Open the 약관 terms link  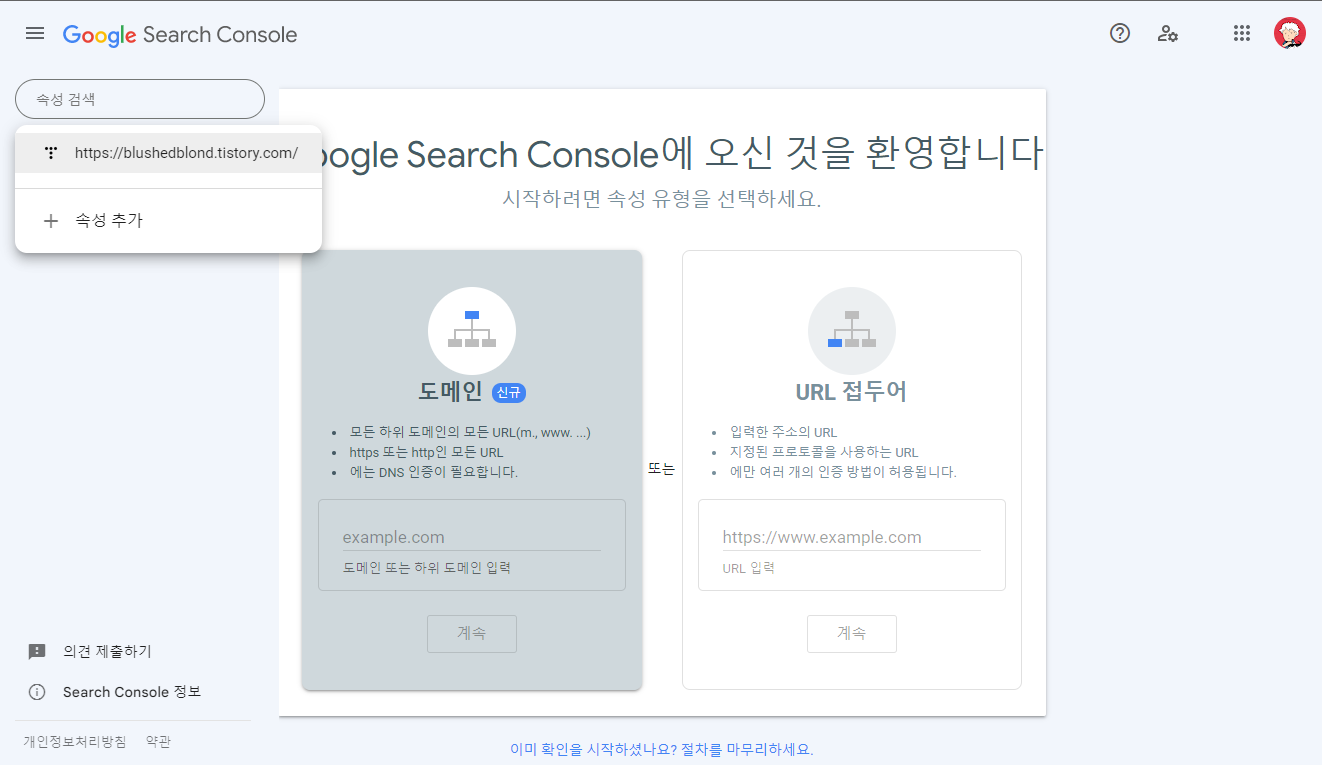(158, 742)
